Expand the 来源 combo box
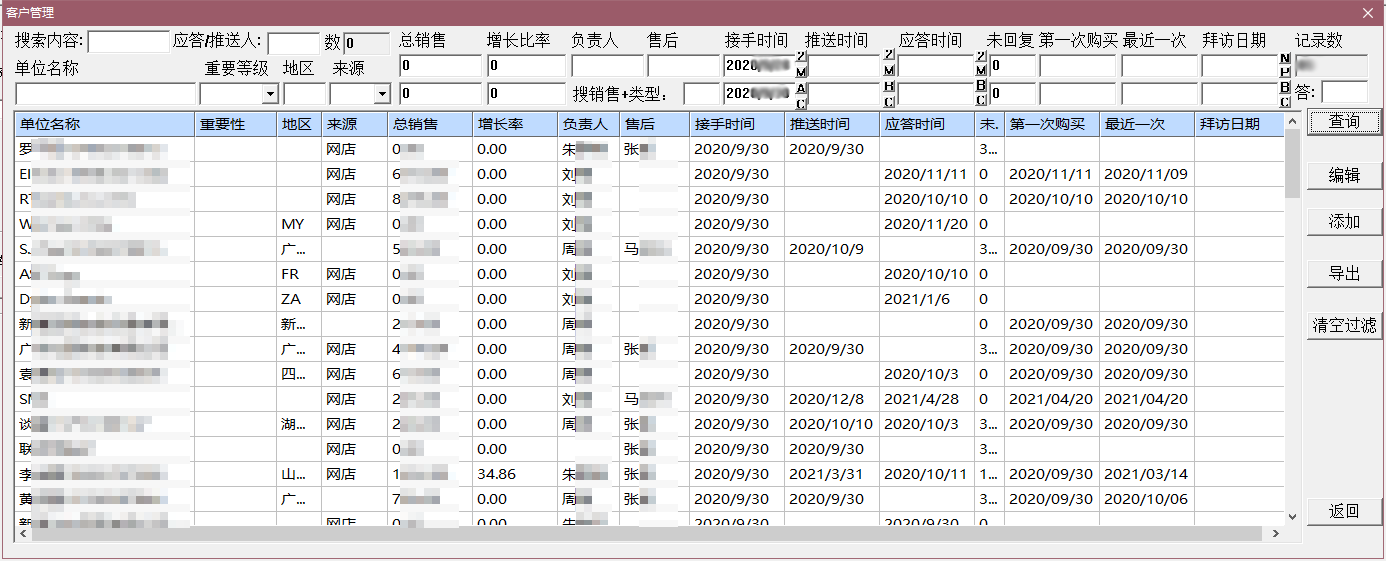The image size is (1386, 561). (381, 94)
